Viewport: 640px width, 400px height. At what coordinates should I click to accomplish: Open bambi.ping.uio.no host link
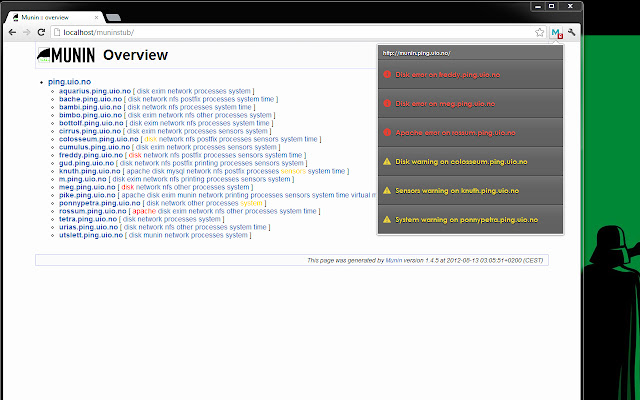[x=90, y=107]
